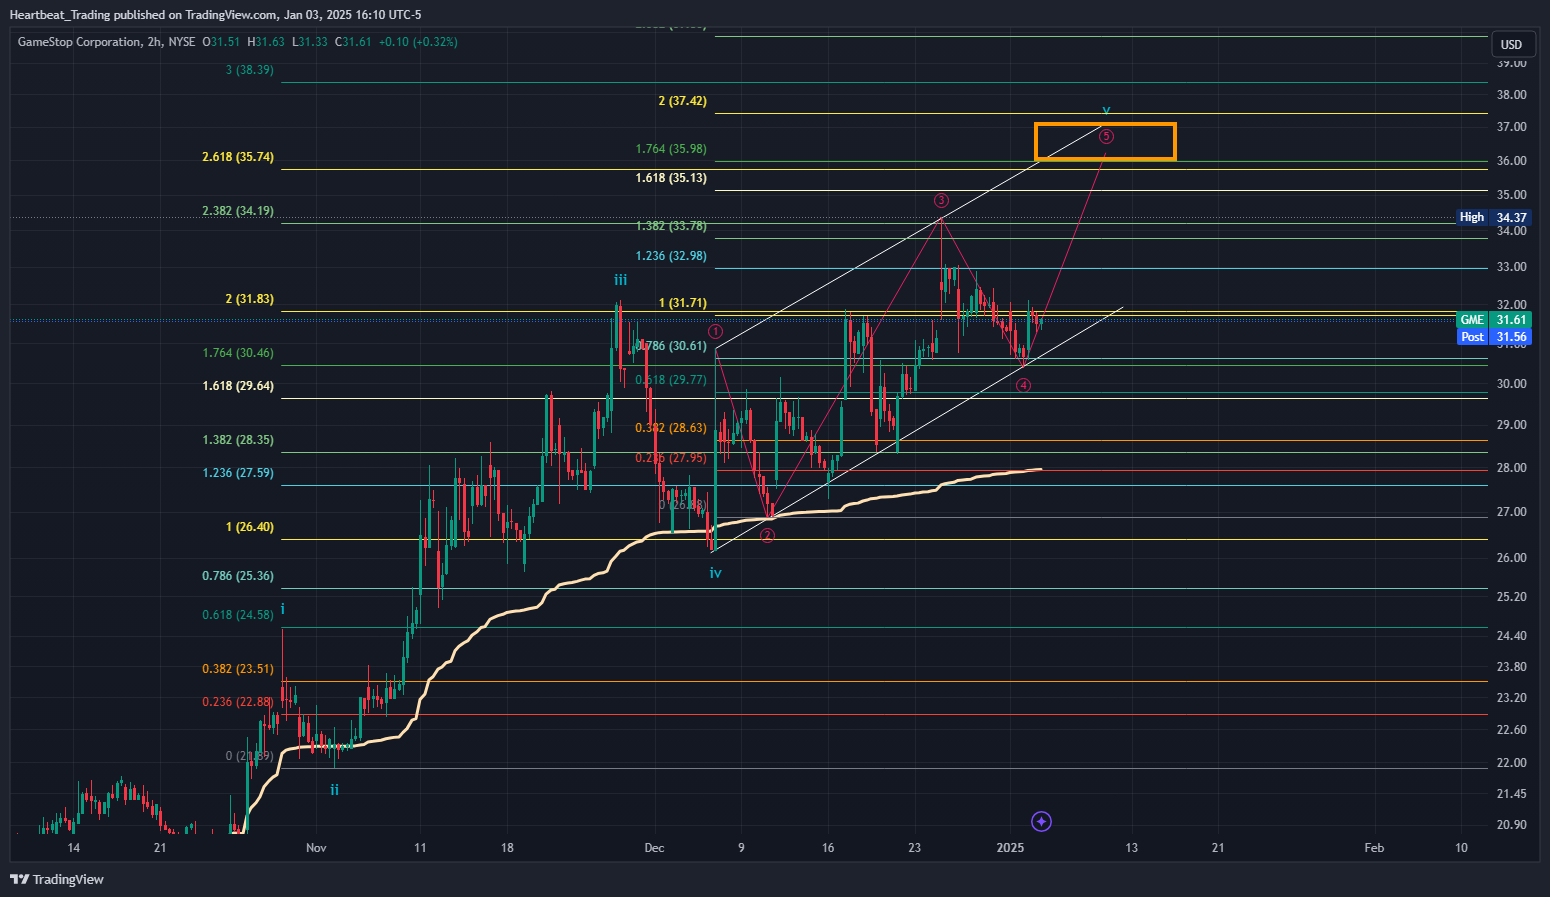Click Fibonacci label 1.618 (29.64)
Image resolution: width=1550 pixels, height=897 pixels.
tap(238, 386)
